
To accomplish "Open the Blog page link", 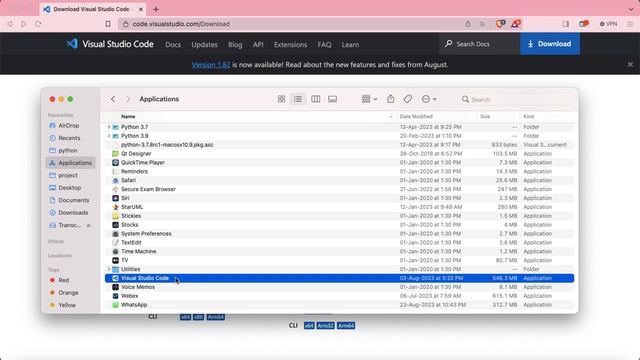I will click(235, 44).
